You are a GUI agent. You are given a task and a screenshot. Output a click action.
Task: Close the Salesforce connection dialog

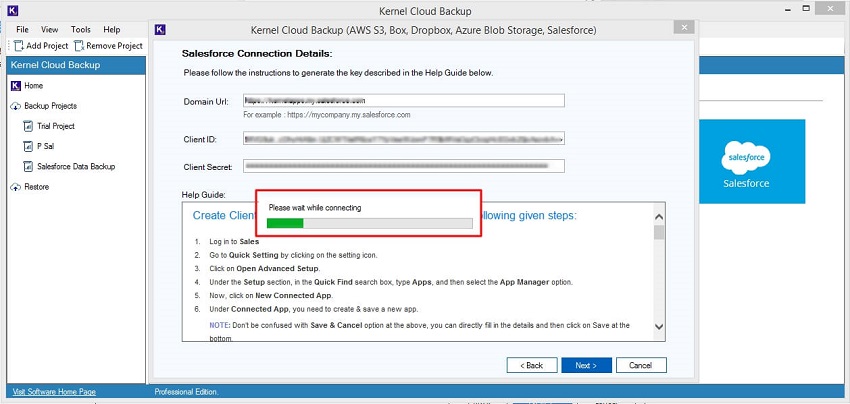pos(684,28)
